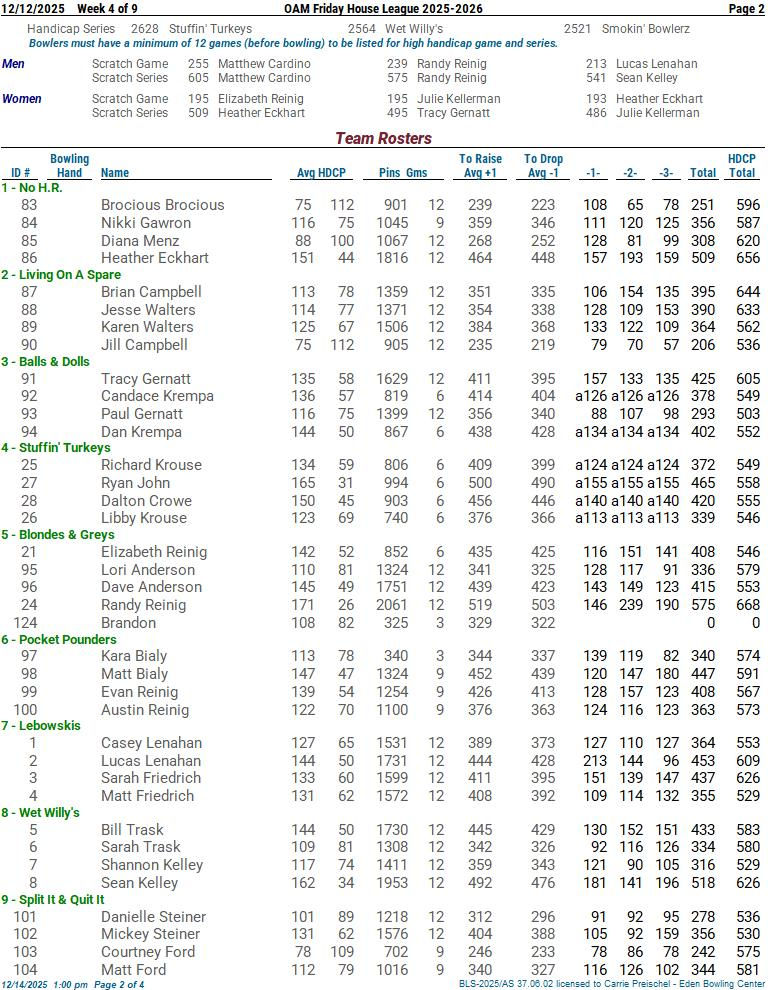The image size is (768, 990).
Task: Click 'Sean Kelley' in Wet Willy's roster
Action: tap(140, 883)
